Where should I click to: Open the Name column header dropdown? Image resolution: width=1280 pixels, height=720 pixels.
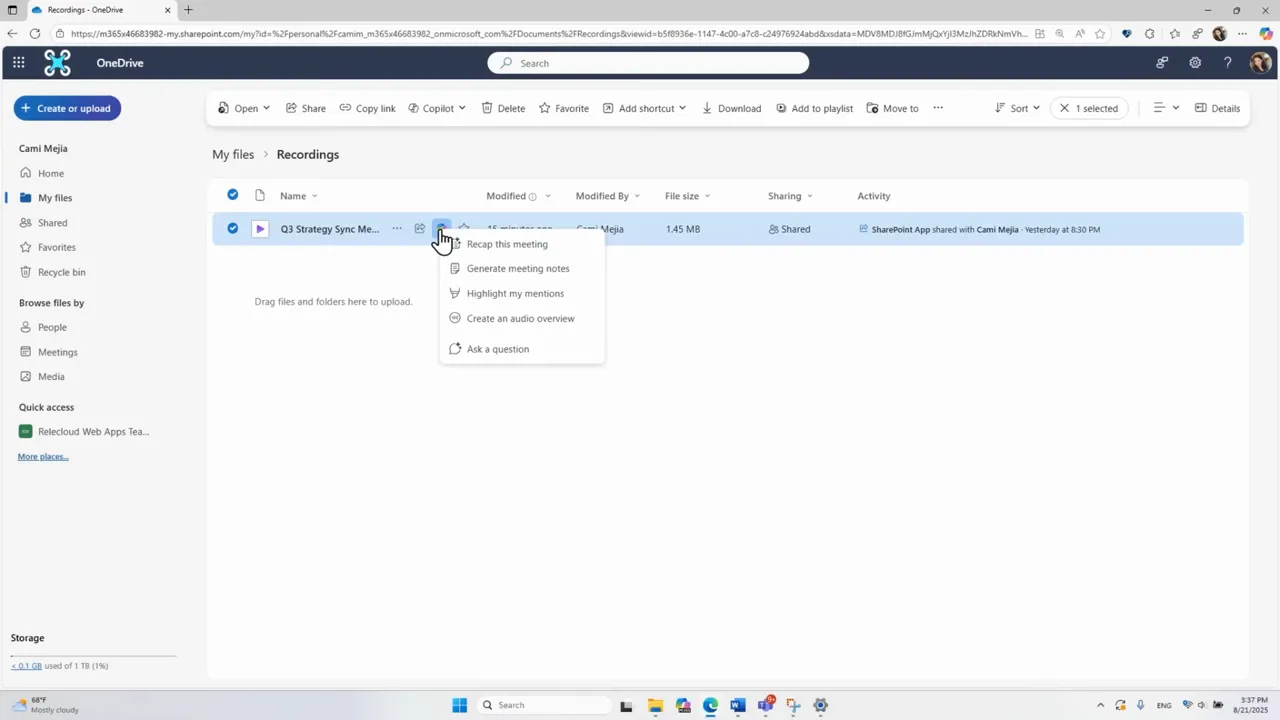[x=298, y=196]
